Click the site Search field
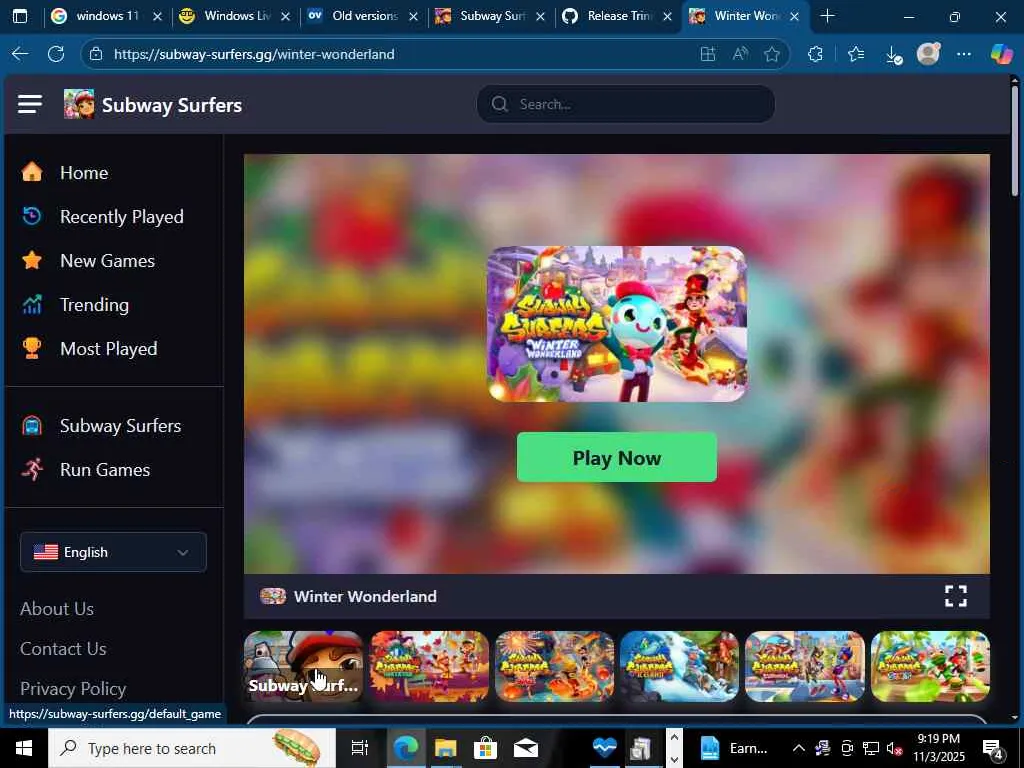This screenshot has height=768, width=1024. [626, 104]
